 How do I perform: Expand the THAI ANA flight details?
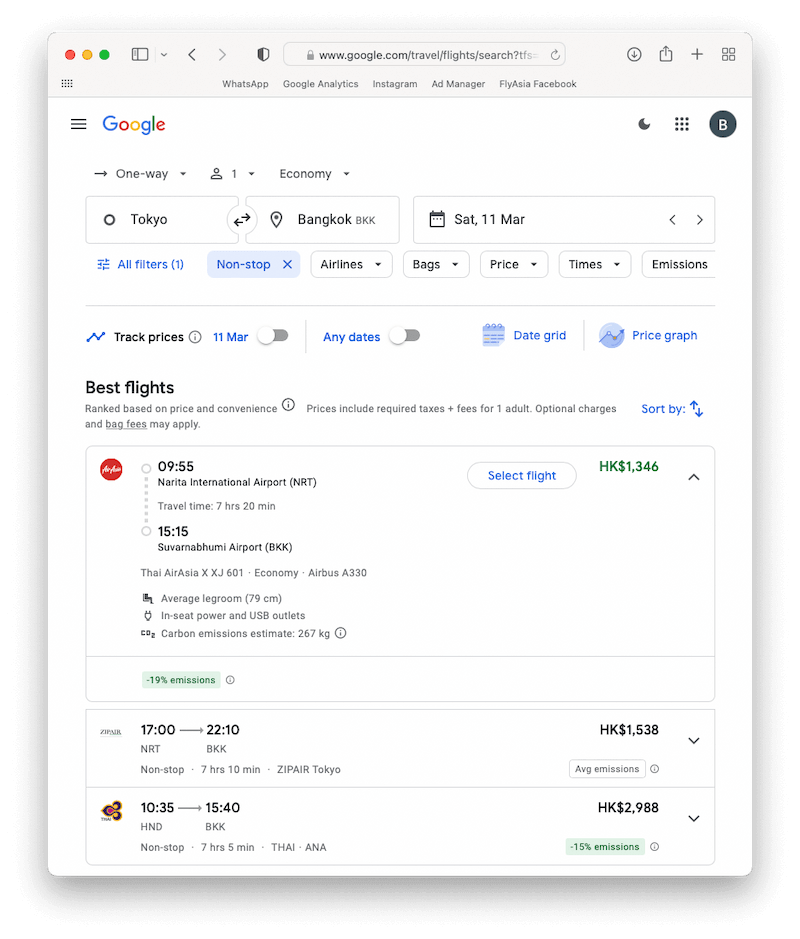click(693, 819)
